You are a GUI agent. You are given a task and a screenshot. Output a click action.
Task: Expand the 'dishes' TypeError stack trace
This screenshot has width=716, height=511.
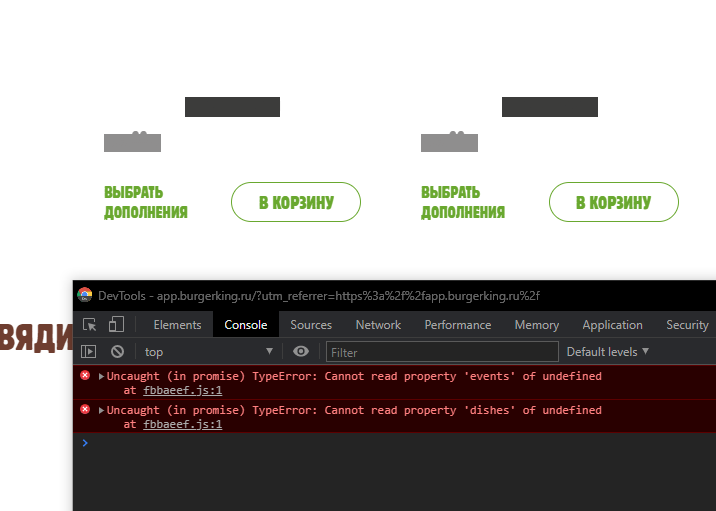(102, 410)
